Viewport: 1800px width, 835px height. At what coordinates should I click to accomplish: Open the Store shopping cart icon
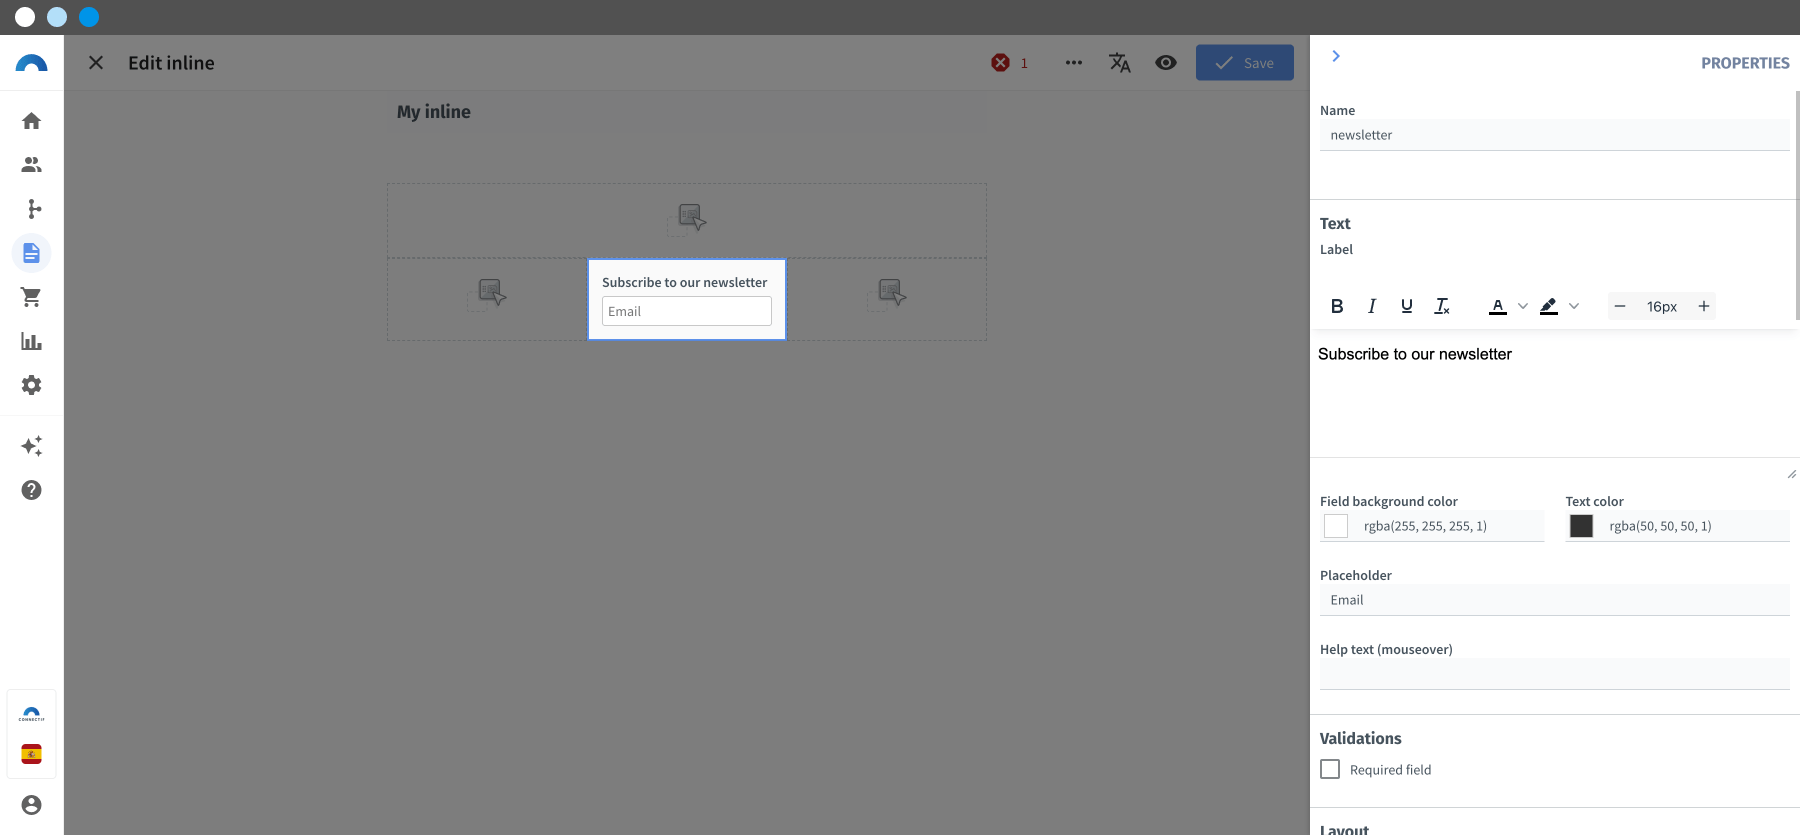(31, 297)
